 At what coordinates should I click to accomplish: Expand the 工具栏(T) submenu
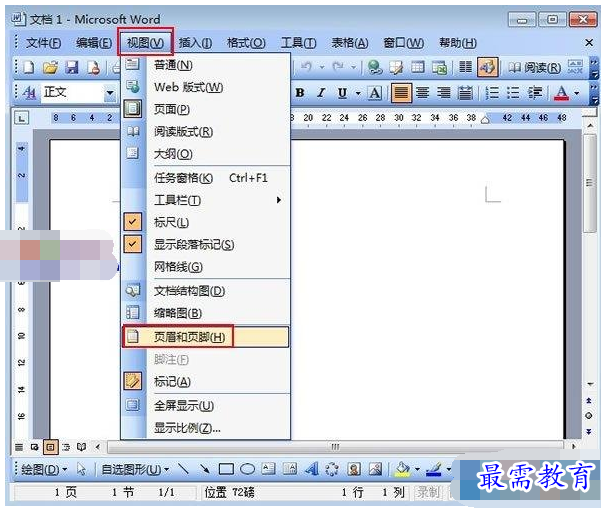[x=205, y=200]
